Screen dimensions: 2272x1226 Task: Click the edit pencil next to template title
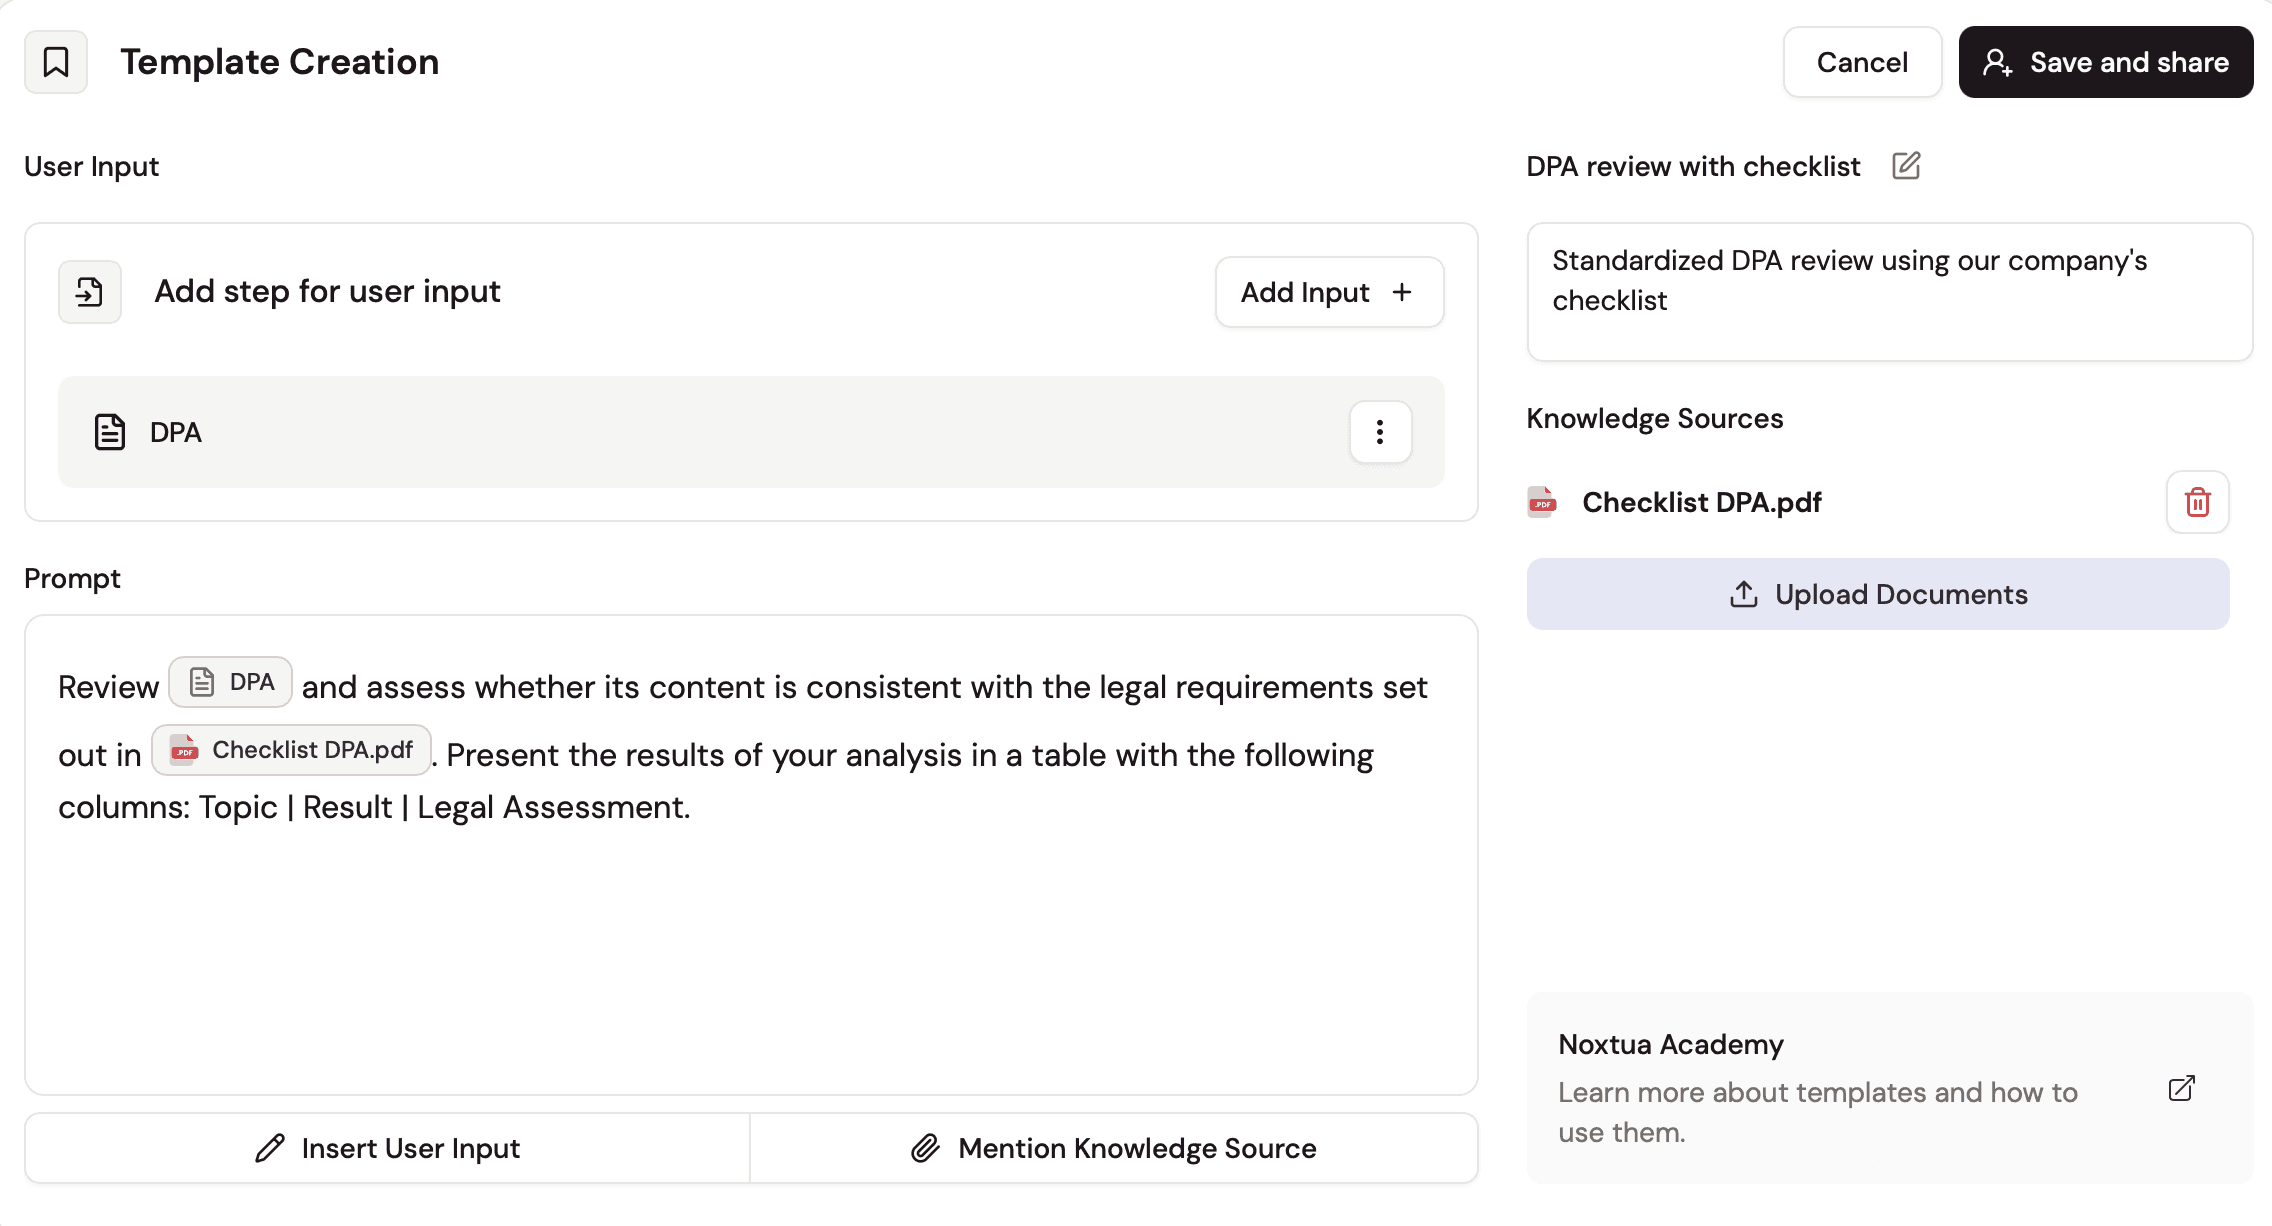[1906, 166]
